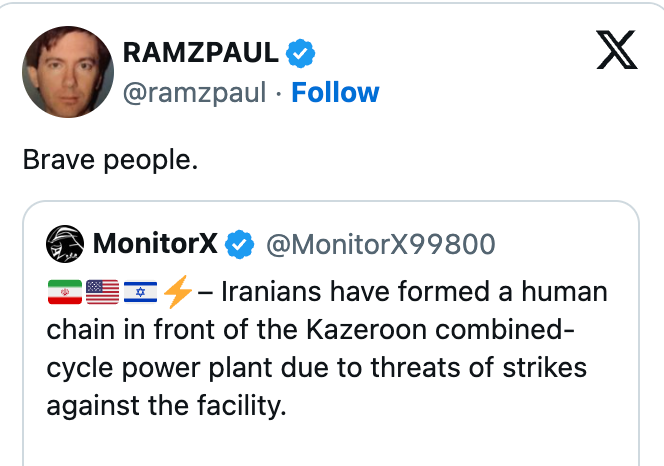Click the "Iranians have formed a human" text
664x466 pixels.
413,292
